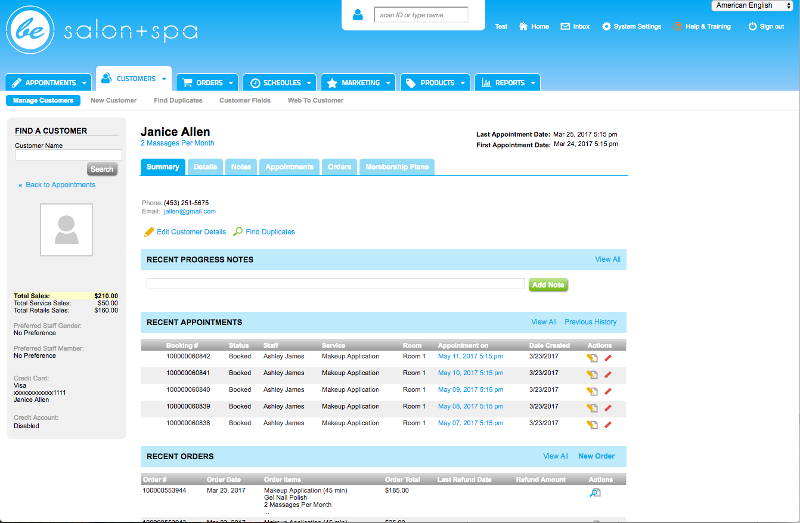Expand the Products menu arrow

click(x=462, y=83)
